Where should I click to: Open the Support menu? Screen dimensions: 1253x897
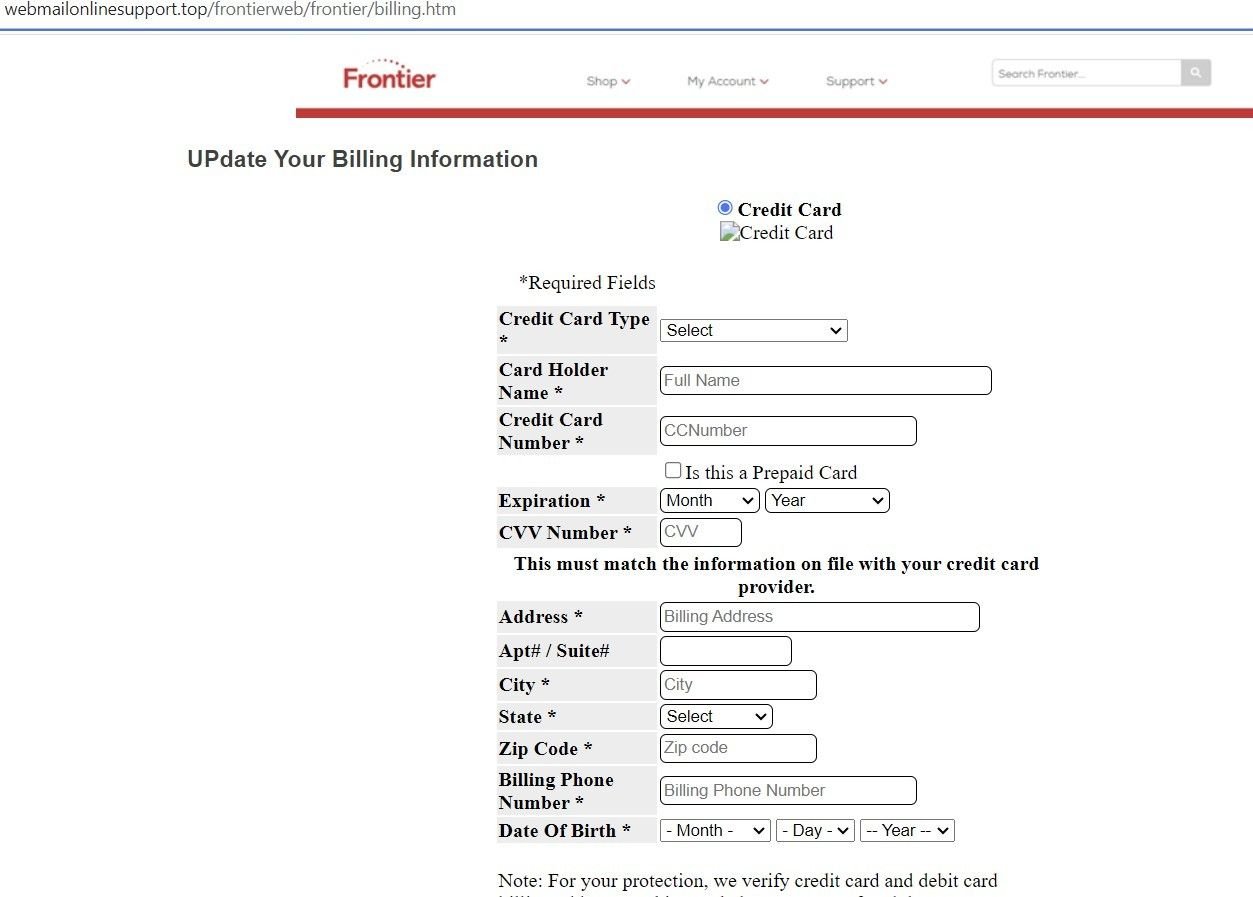pyautogui.click(x=856, y=81)
